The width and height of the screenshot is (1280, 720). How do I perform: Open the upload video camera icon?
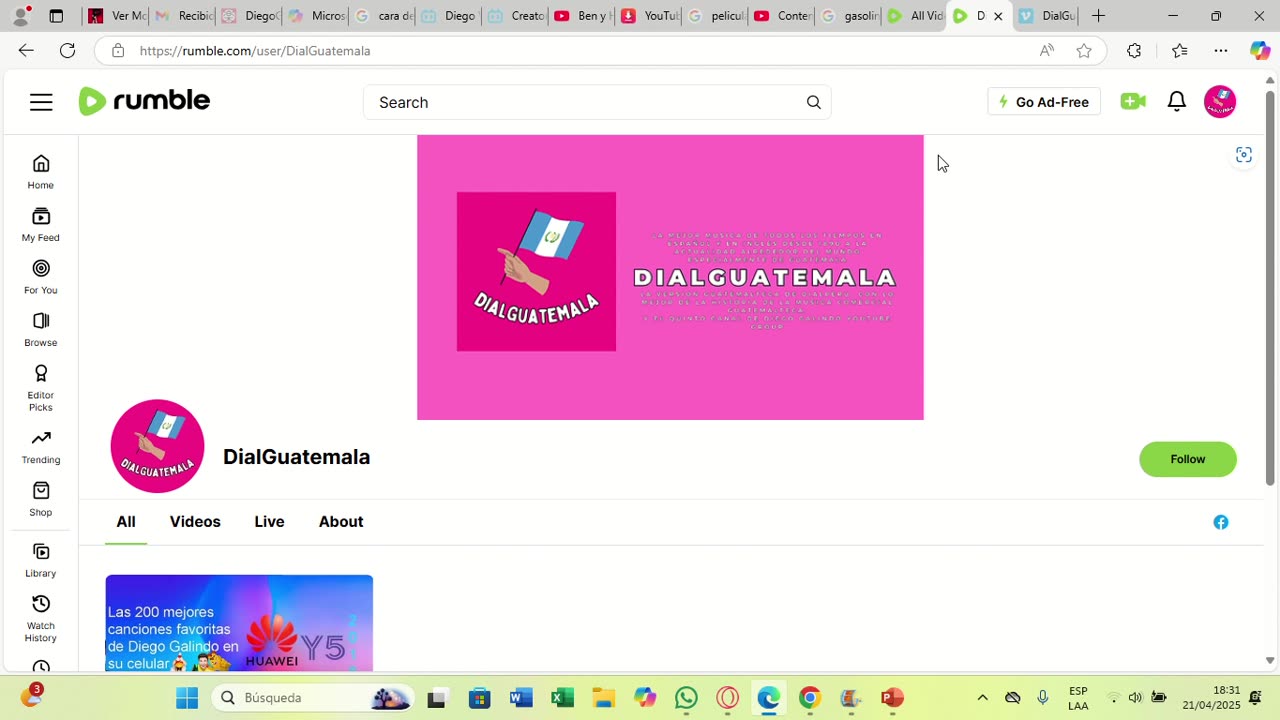tap(1133, 101)
